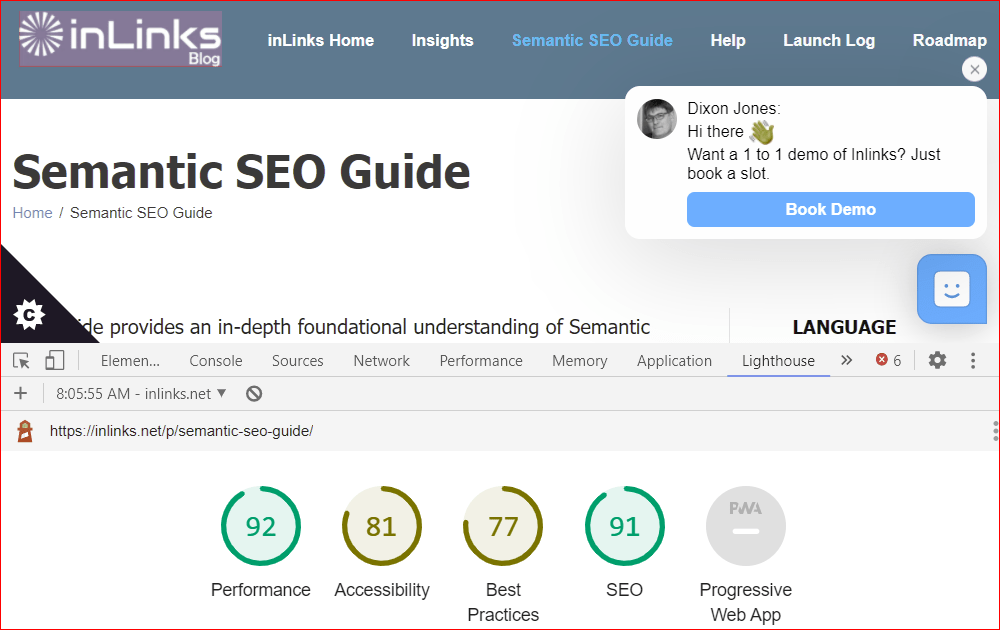The width and height of the screenshot is (1000, 630).
Task: Open inLinks Home nav link
Action: (x=321, y=40)
